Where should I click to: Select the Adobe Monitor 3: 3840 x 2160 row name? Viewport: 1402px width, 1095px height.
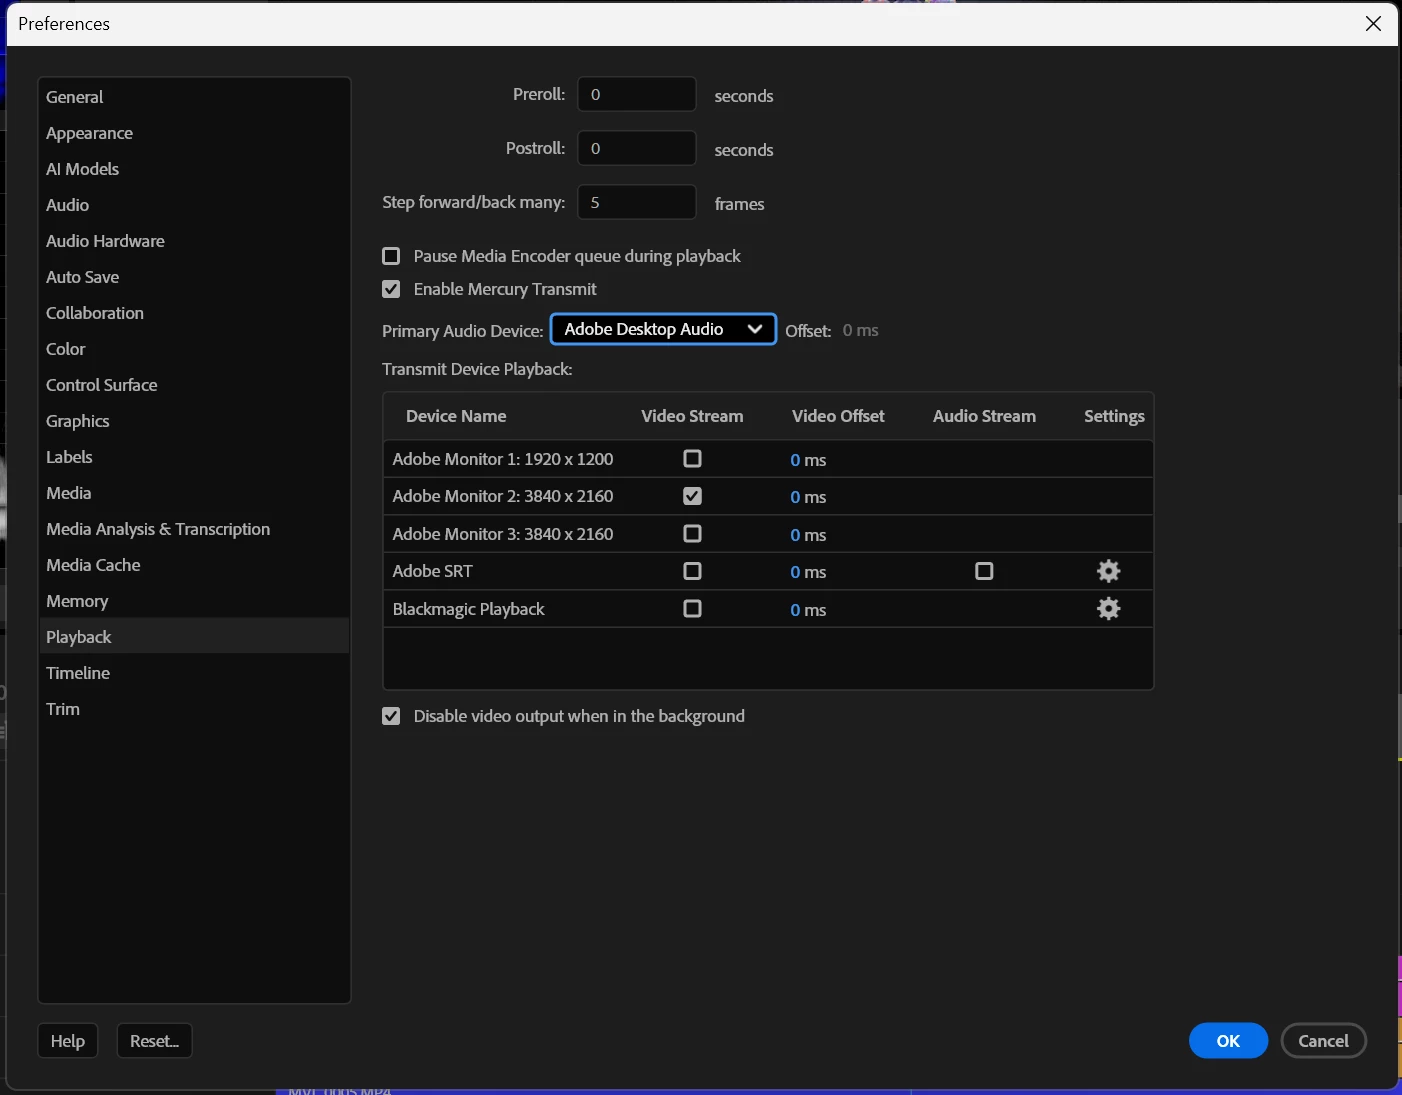point(503,534)
